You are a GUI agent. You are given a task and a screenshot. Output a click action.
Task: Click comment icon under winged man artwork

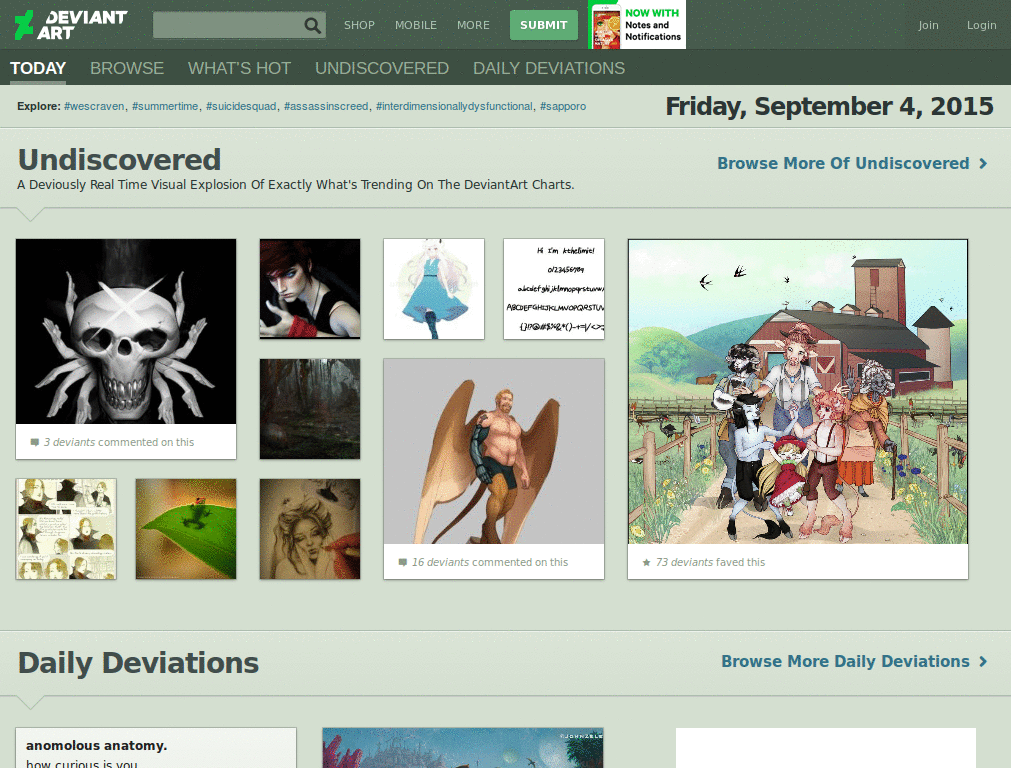(402, 562)
